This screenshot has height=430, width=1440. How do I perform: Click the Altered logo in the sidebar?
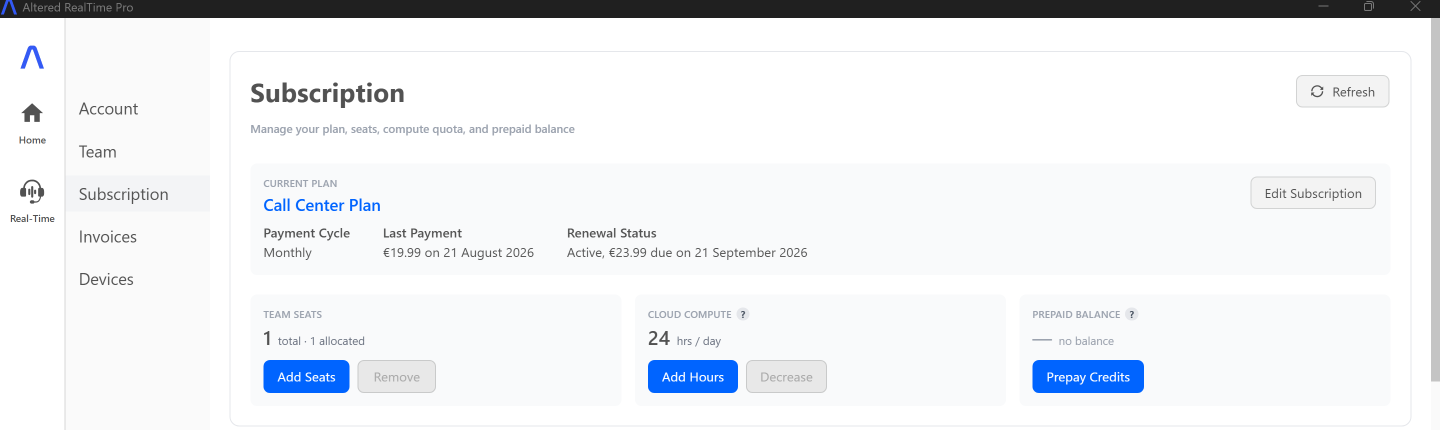pyautogui.click(x=32, y=58)
